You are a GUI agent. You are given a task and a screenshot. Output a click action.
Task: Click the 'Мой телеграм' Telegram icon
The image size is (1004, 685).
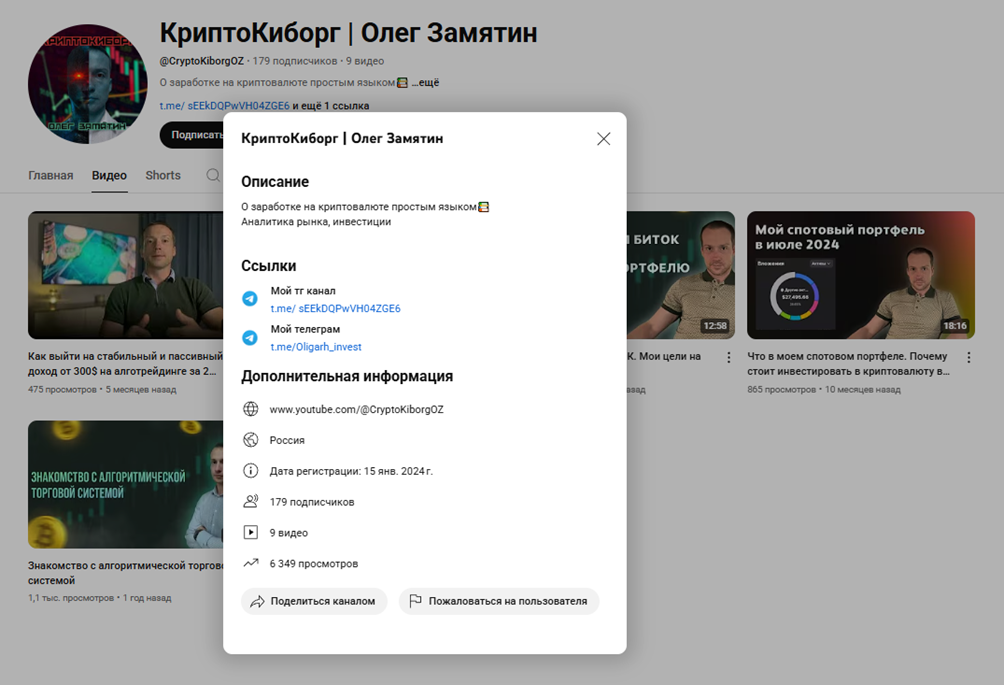[x=250, y=337]
